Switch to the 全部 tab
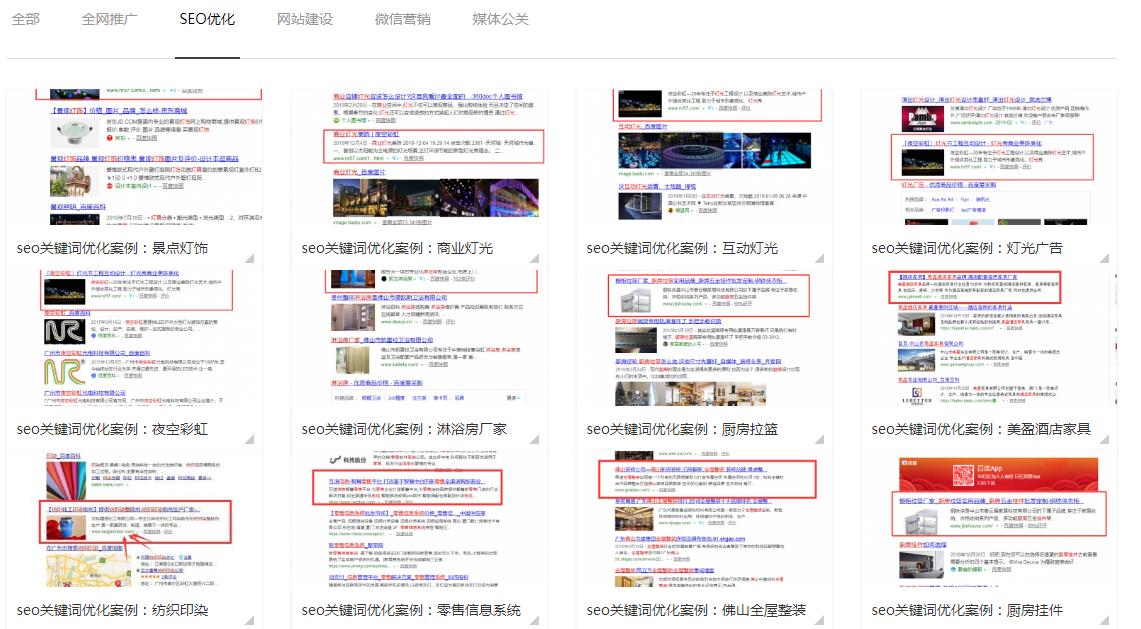Screen dimensions: 1141x629 point(26,19)
